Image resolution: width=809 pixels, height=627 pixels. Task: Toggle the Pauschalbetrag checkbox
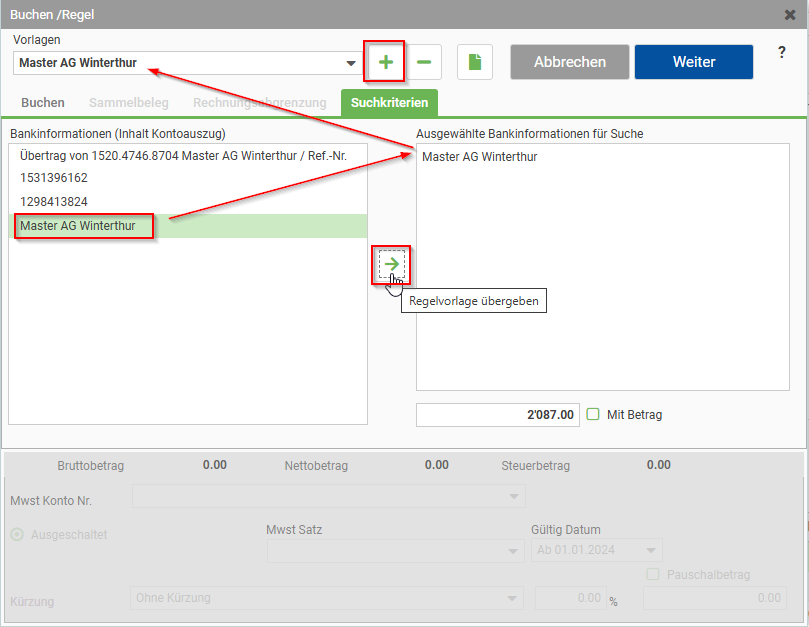coord(653,574)
